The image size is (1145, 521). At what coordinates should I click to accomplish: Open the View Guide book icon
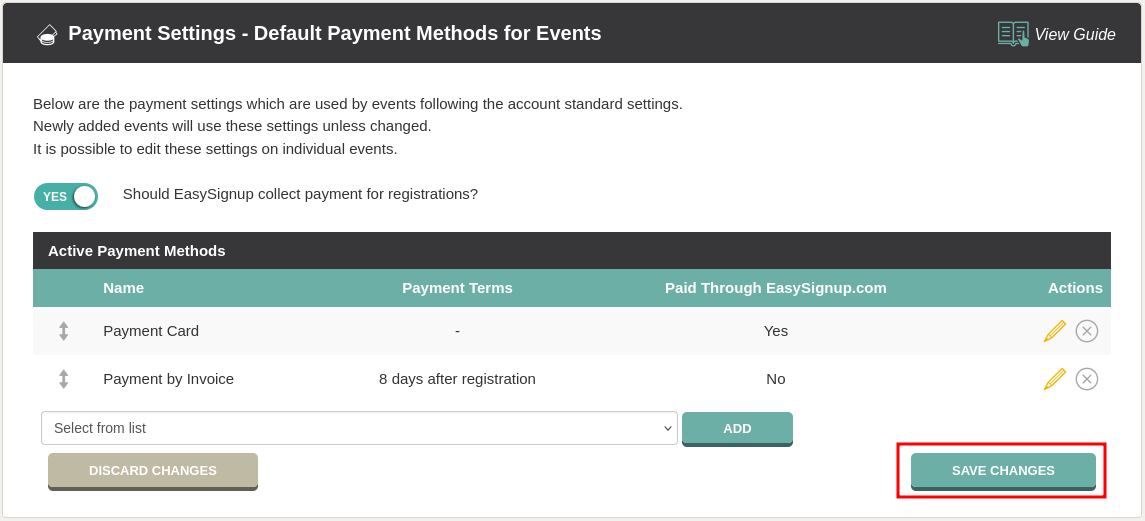pyautogui.click(x=1013, y=34)
